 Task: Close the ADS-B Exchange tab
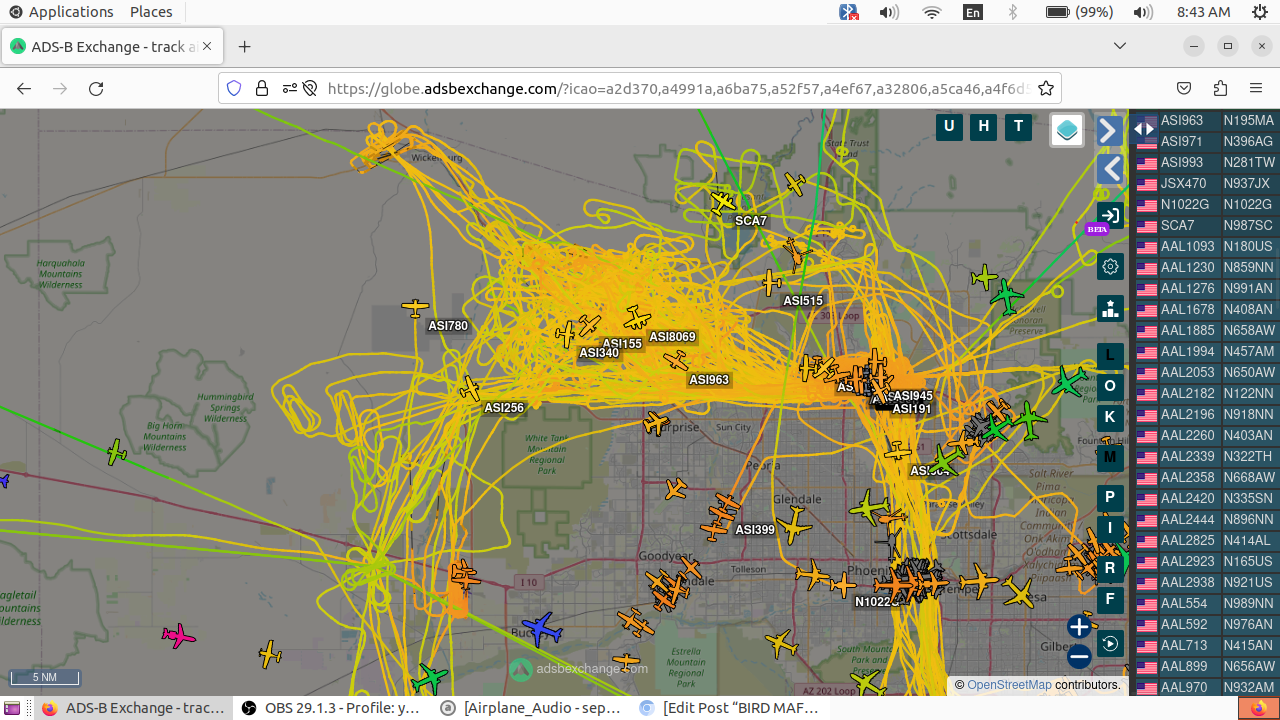pos(207,47)
